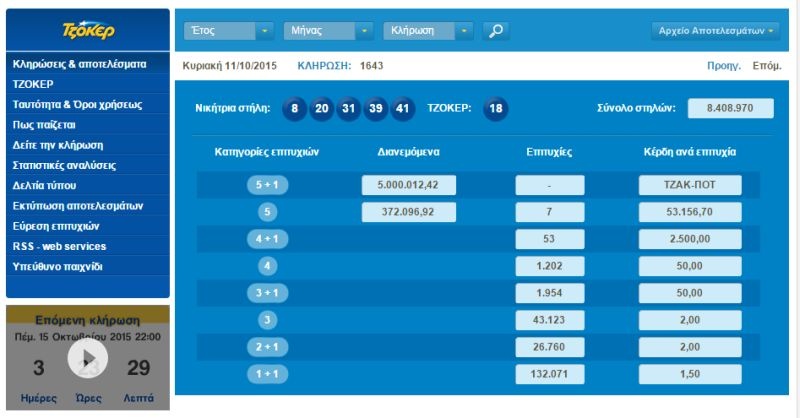Click the 132.071 successes cell

click(549, 374)
